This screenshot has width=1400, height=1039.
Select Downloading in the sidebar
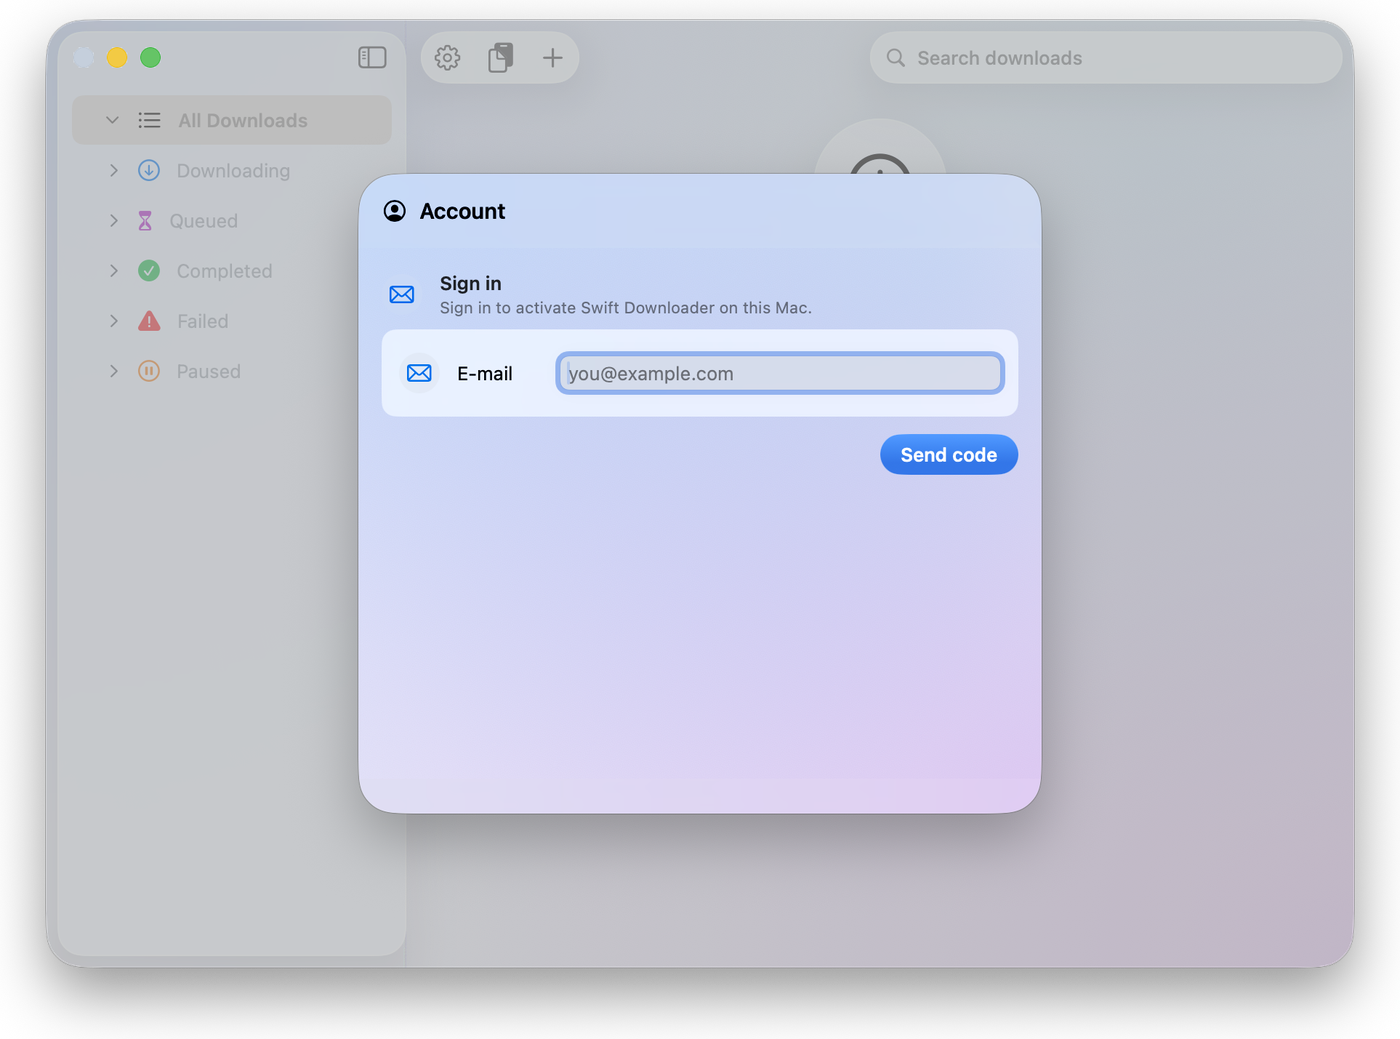[232, 171]
